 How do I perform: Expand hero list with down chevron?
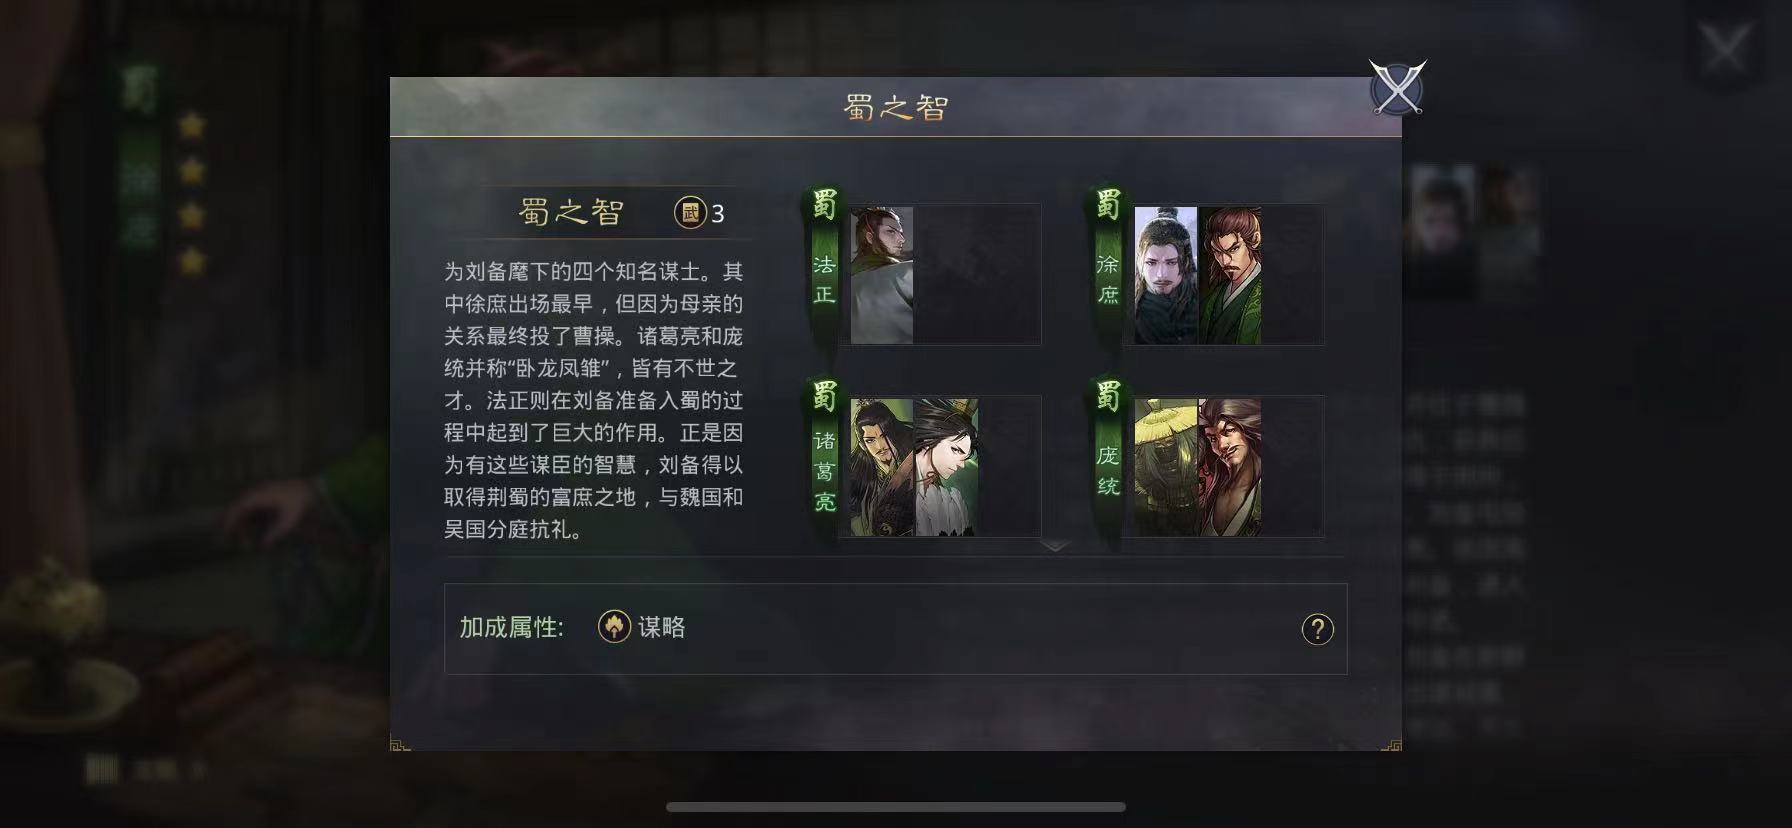tap(1055, 546)
